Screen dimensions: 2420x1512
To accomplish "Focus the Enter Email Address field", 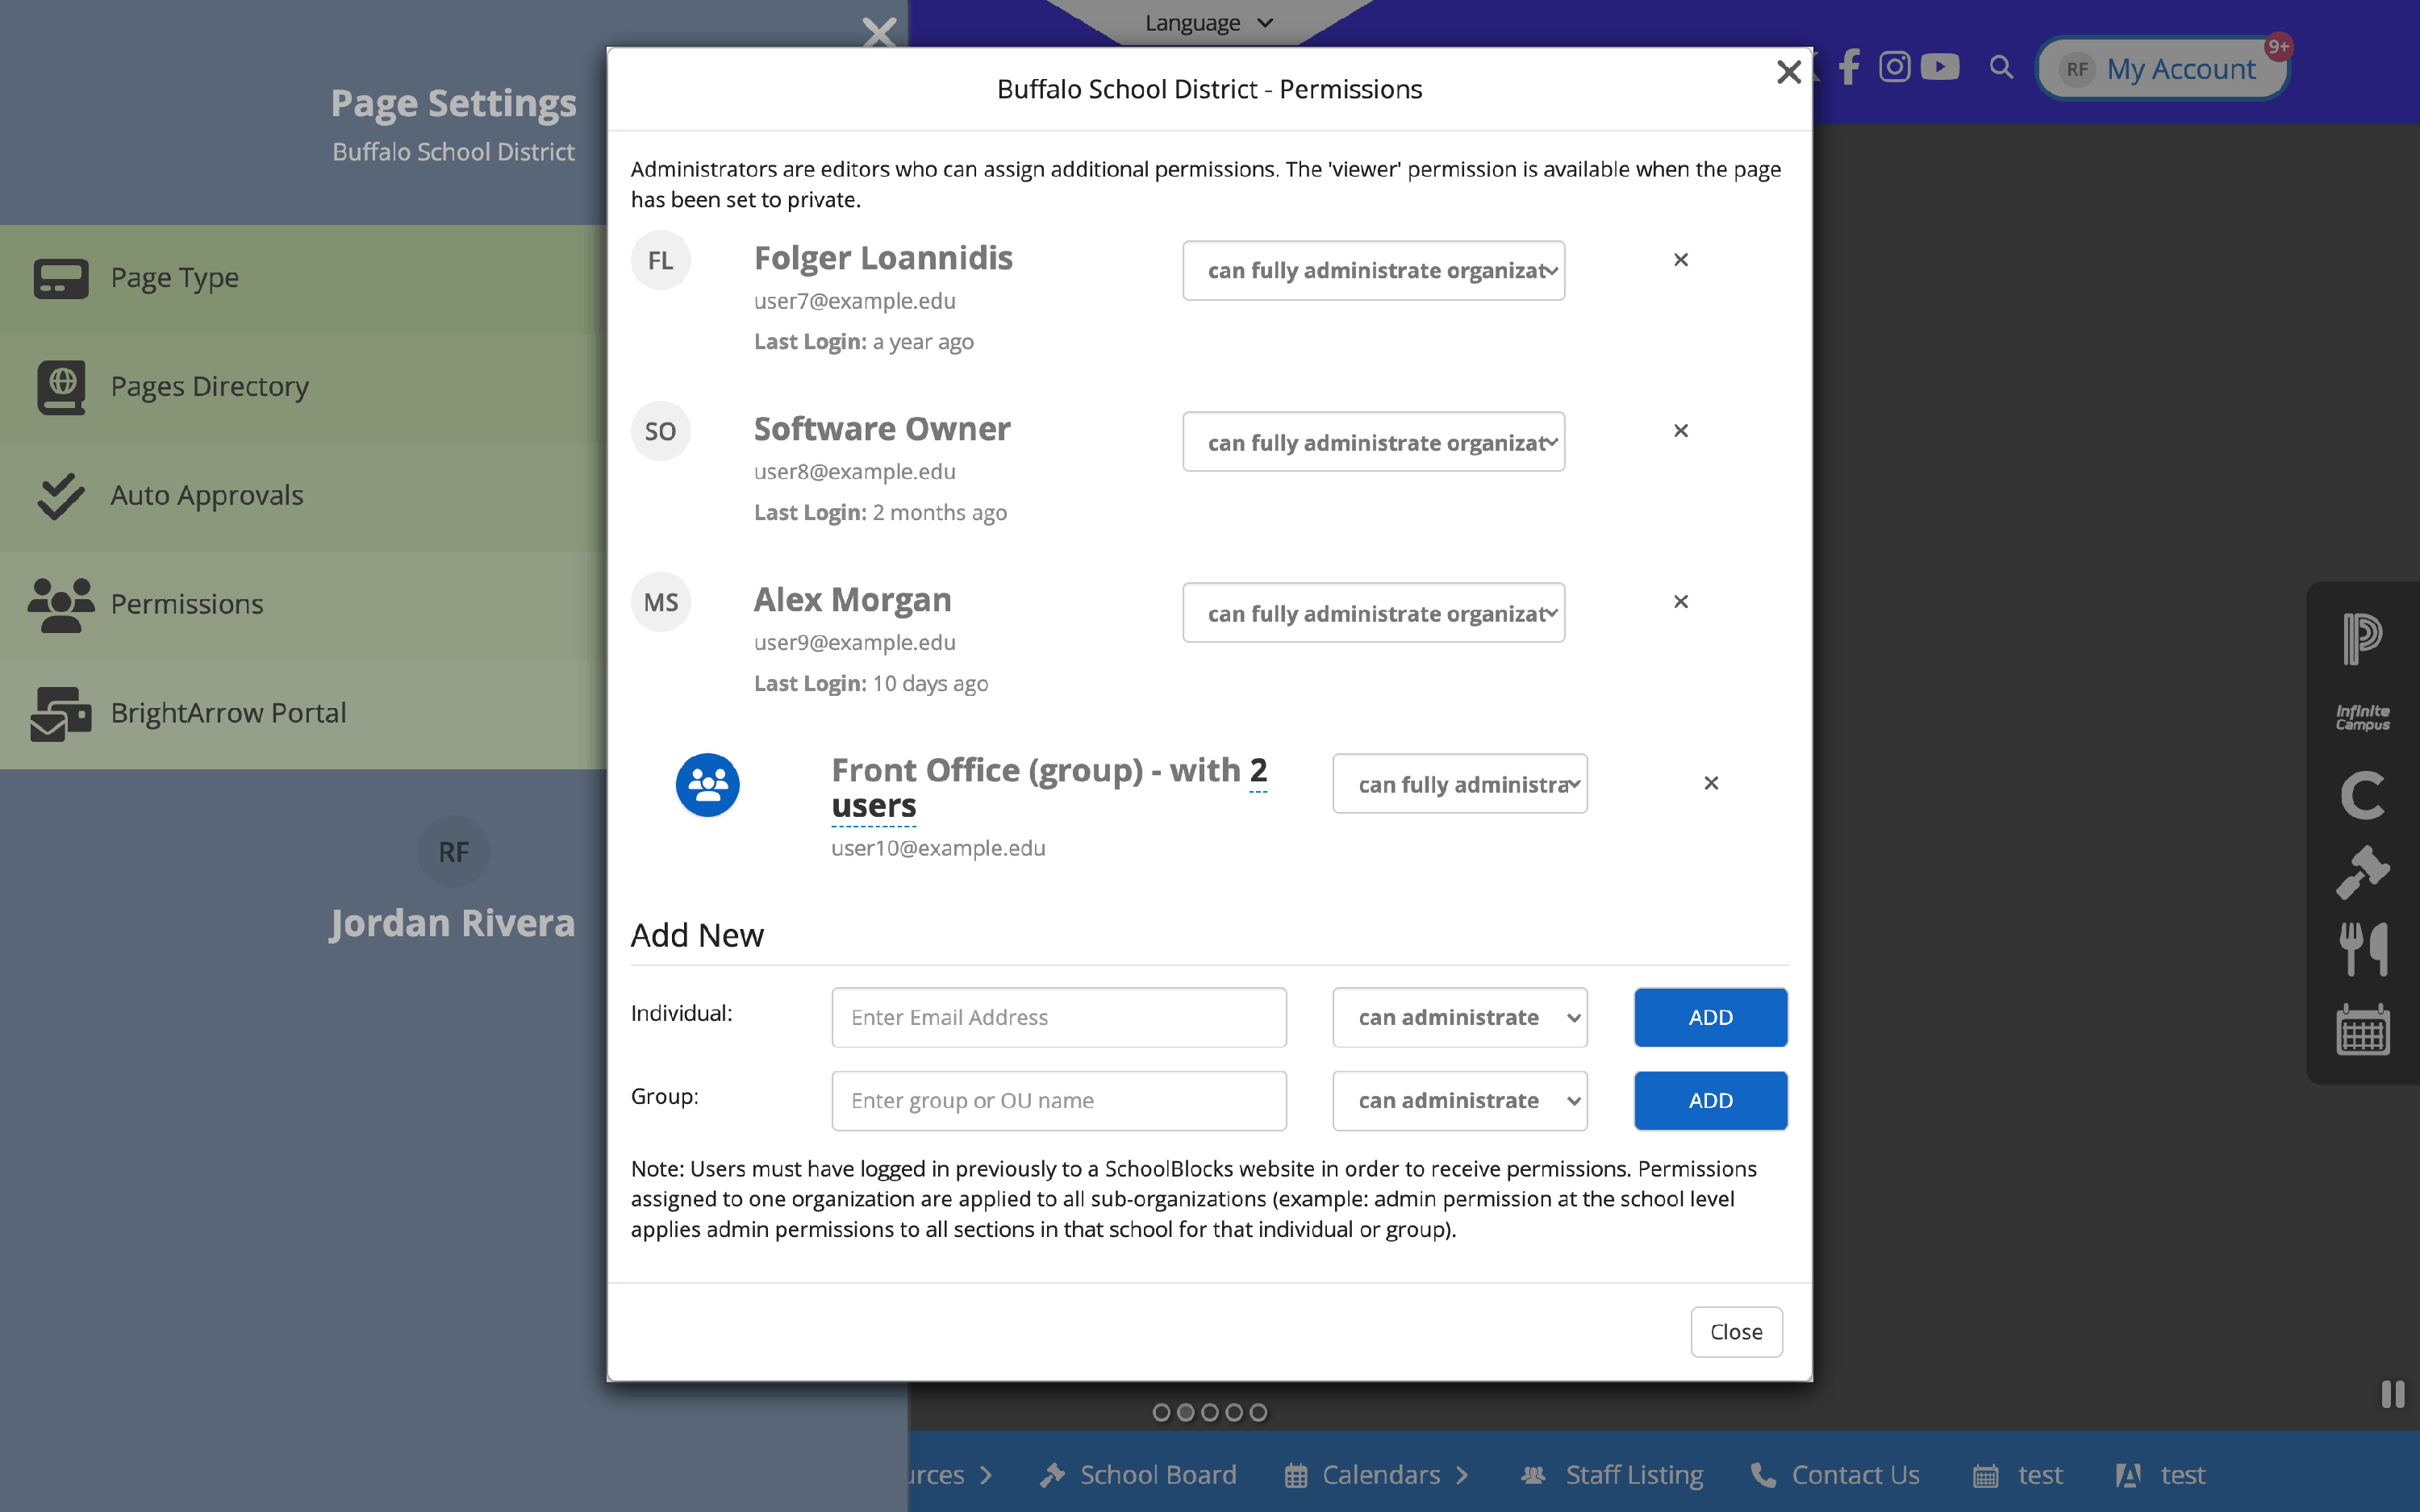I will pos(1059,1018).
